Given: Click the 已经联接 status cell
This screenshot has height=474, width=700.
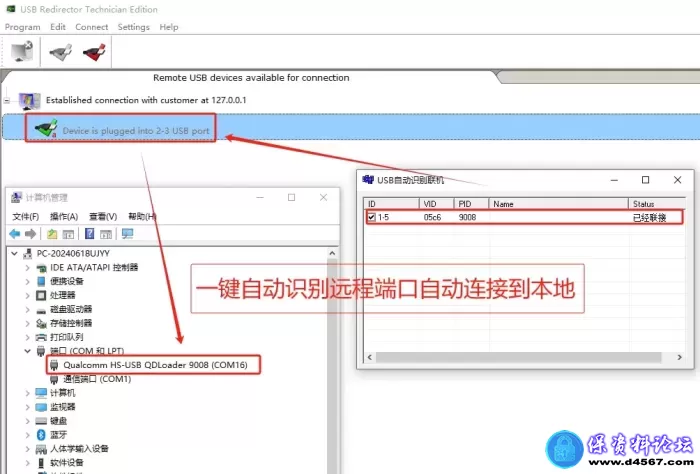Looking at the screenshot, I should [x=650, y=218].
